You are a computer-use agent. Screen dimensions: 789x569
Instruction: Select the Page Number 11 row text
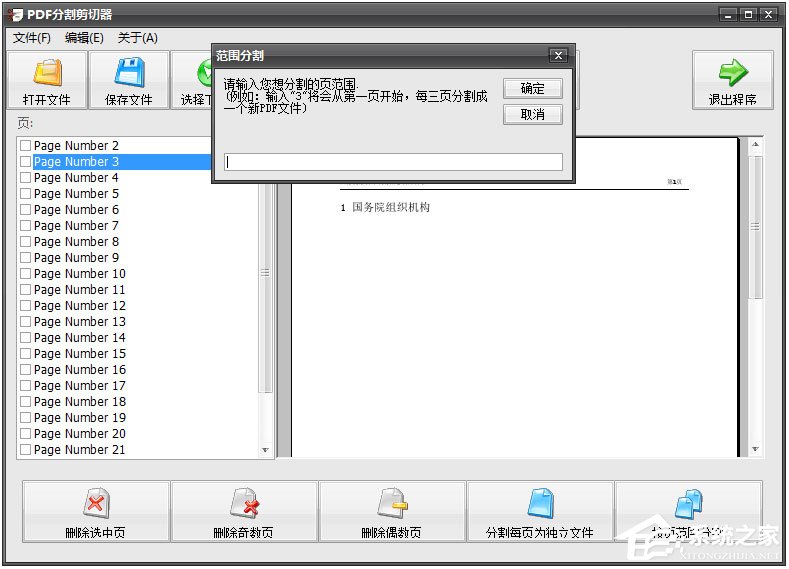click(80, 290)
